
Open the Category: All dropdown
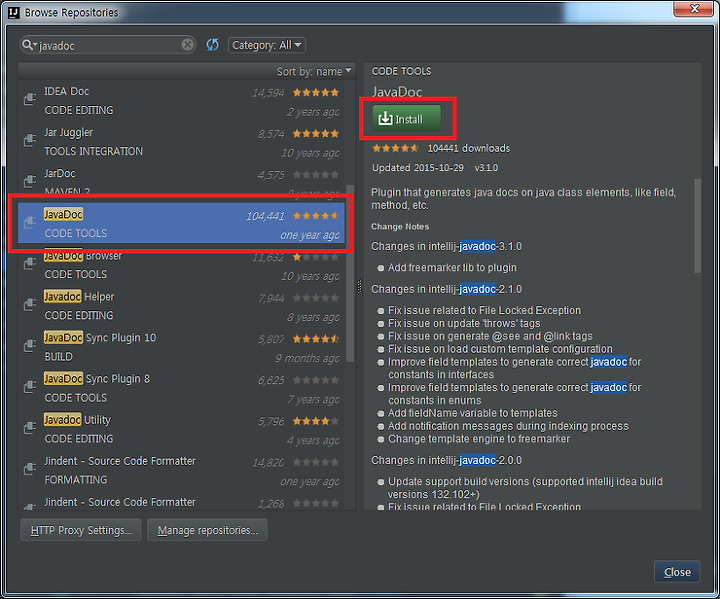(x=266, y=45)
